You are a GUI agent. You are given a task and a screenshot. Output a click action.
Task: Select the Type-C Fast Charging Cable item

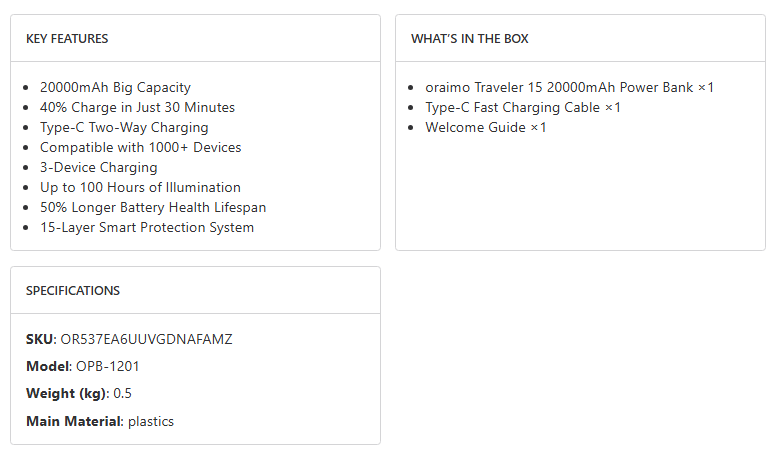click(x=523, y=107)
